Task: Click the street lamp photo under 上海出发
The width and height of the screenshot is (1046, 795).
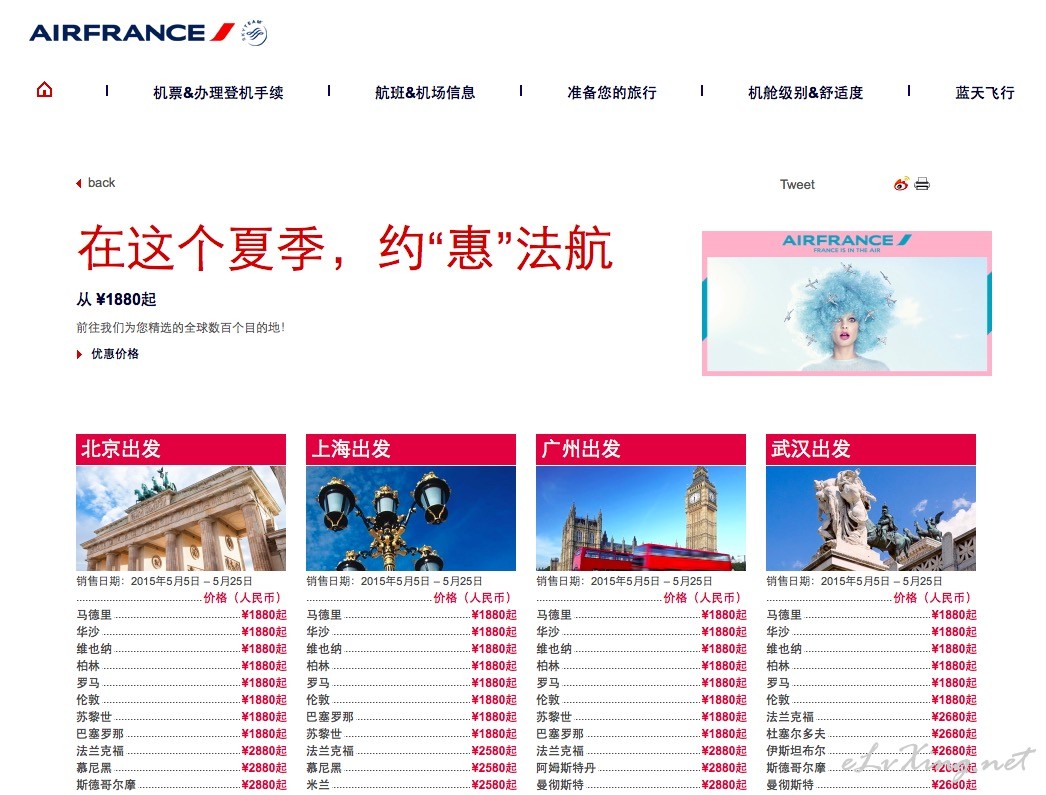Action: (411, 518)
